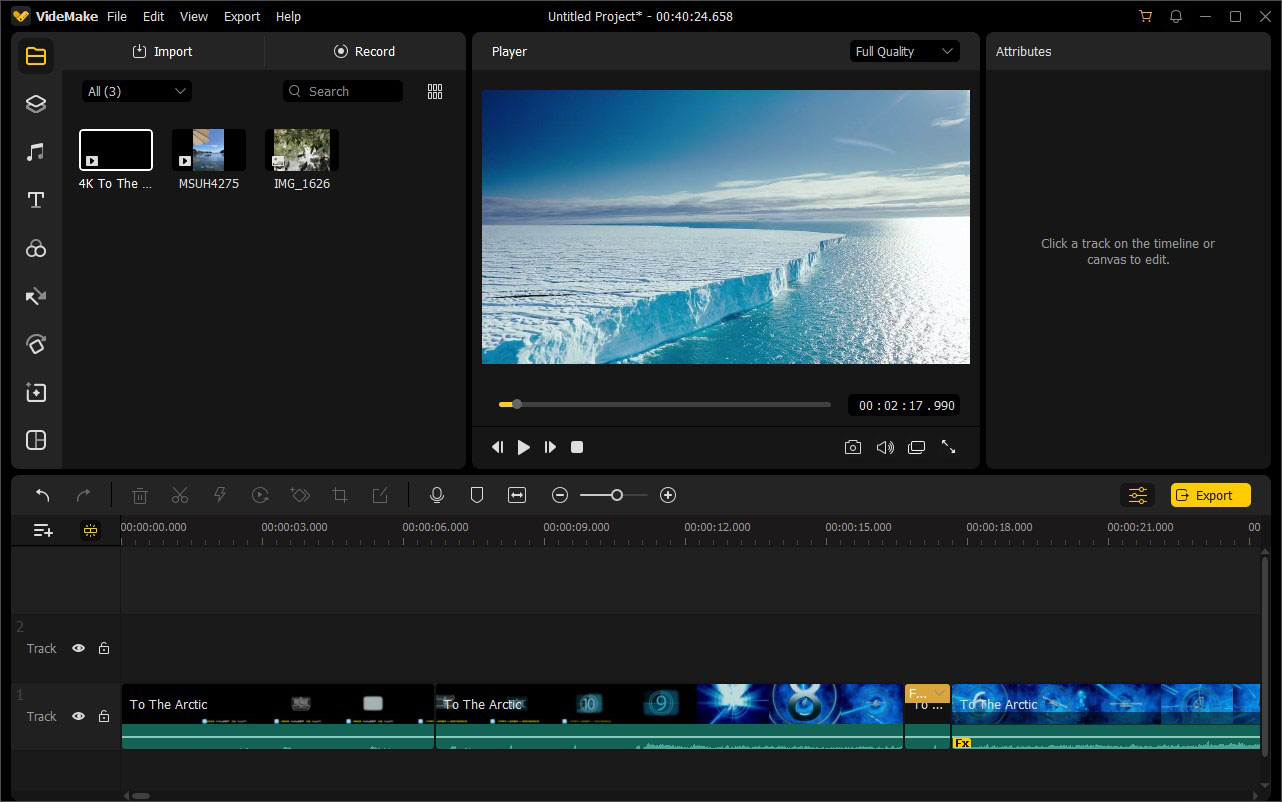This screenshot has height=802, width=1282.
Task: Open the Music library panel
Action: click(x=35, y=151)
